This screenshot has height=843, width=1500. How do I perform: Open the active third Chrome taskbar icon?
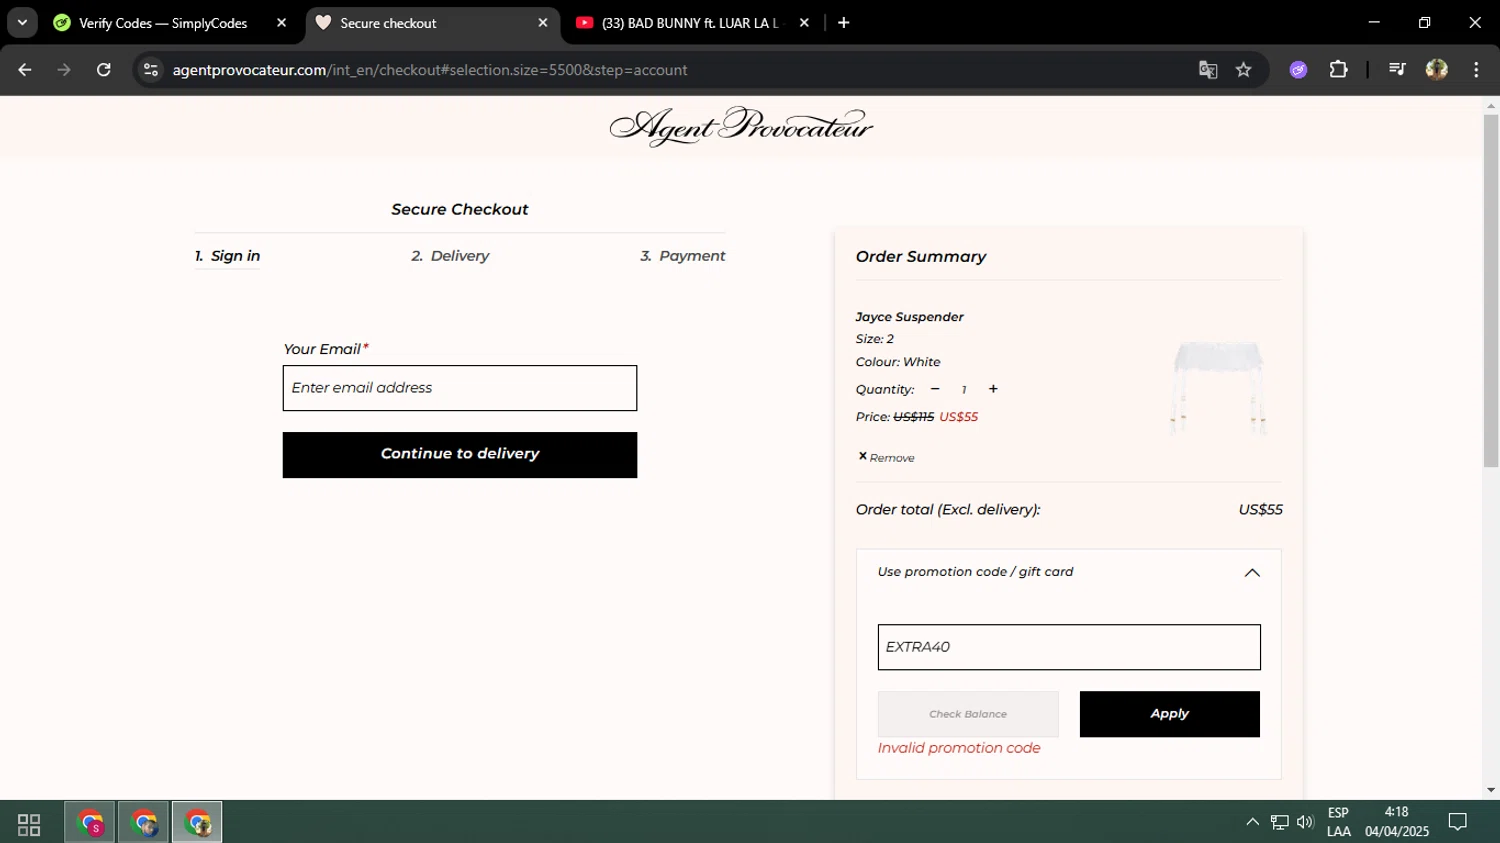197,824
